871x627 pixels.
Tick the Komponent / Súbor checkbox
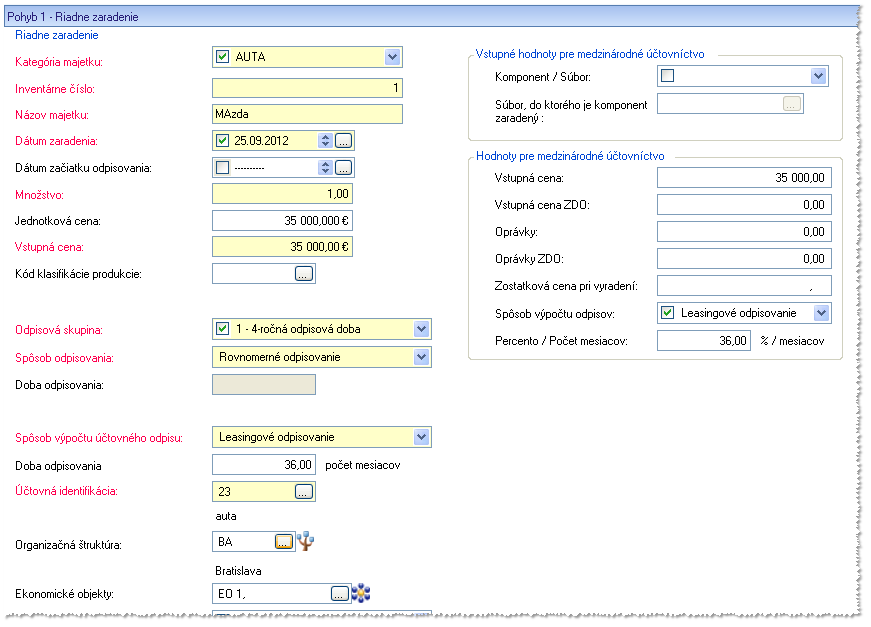[668, 76]
